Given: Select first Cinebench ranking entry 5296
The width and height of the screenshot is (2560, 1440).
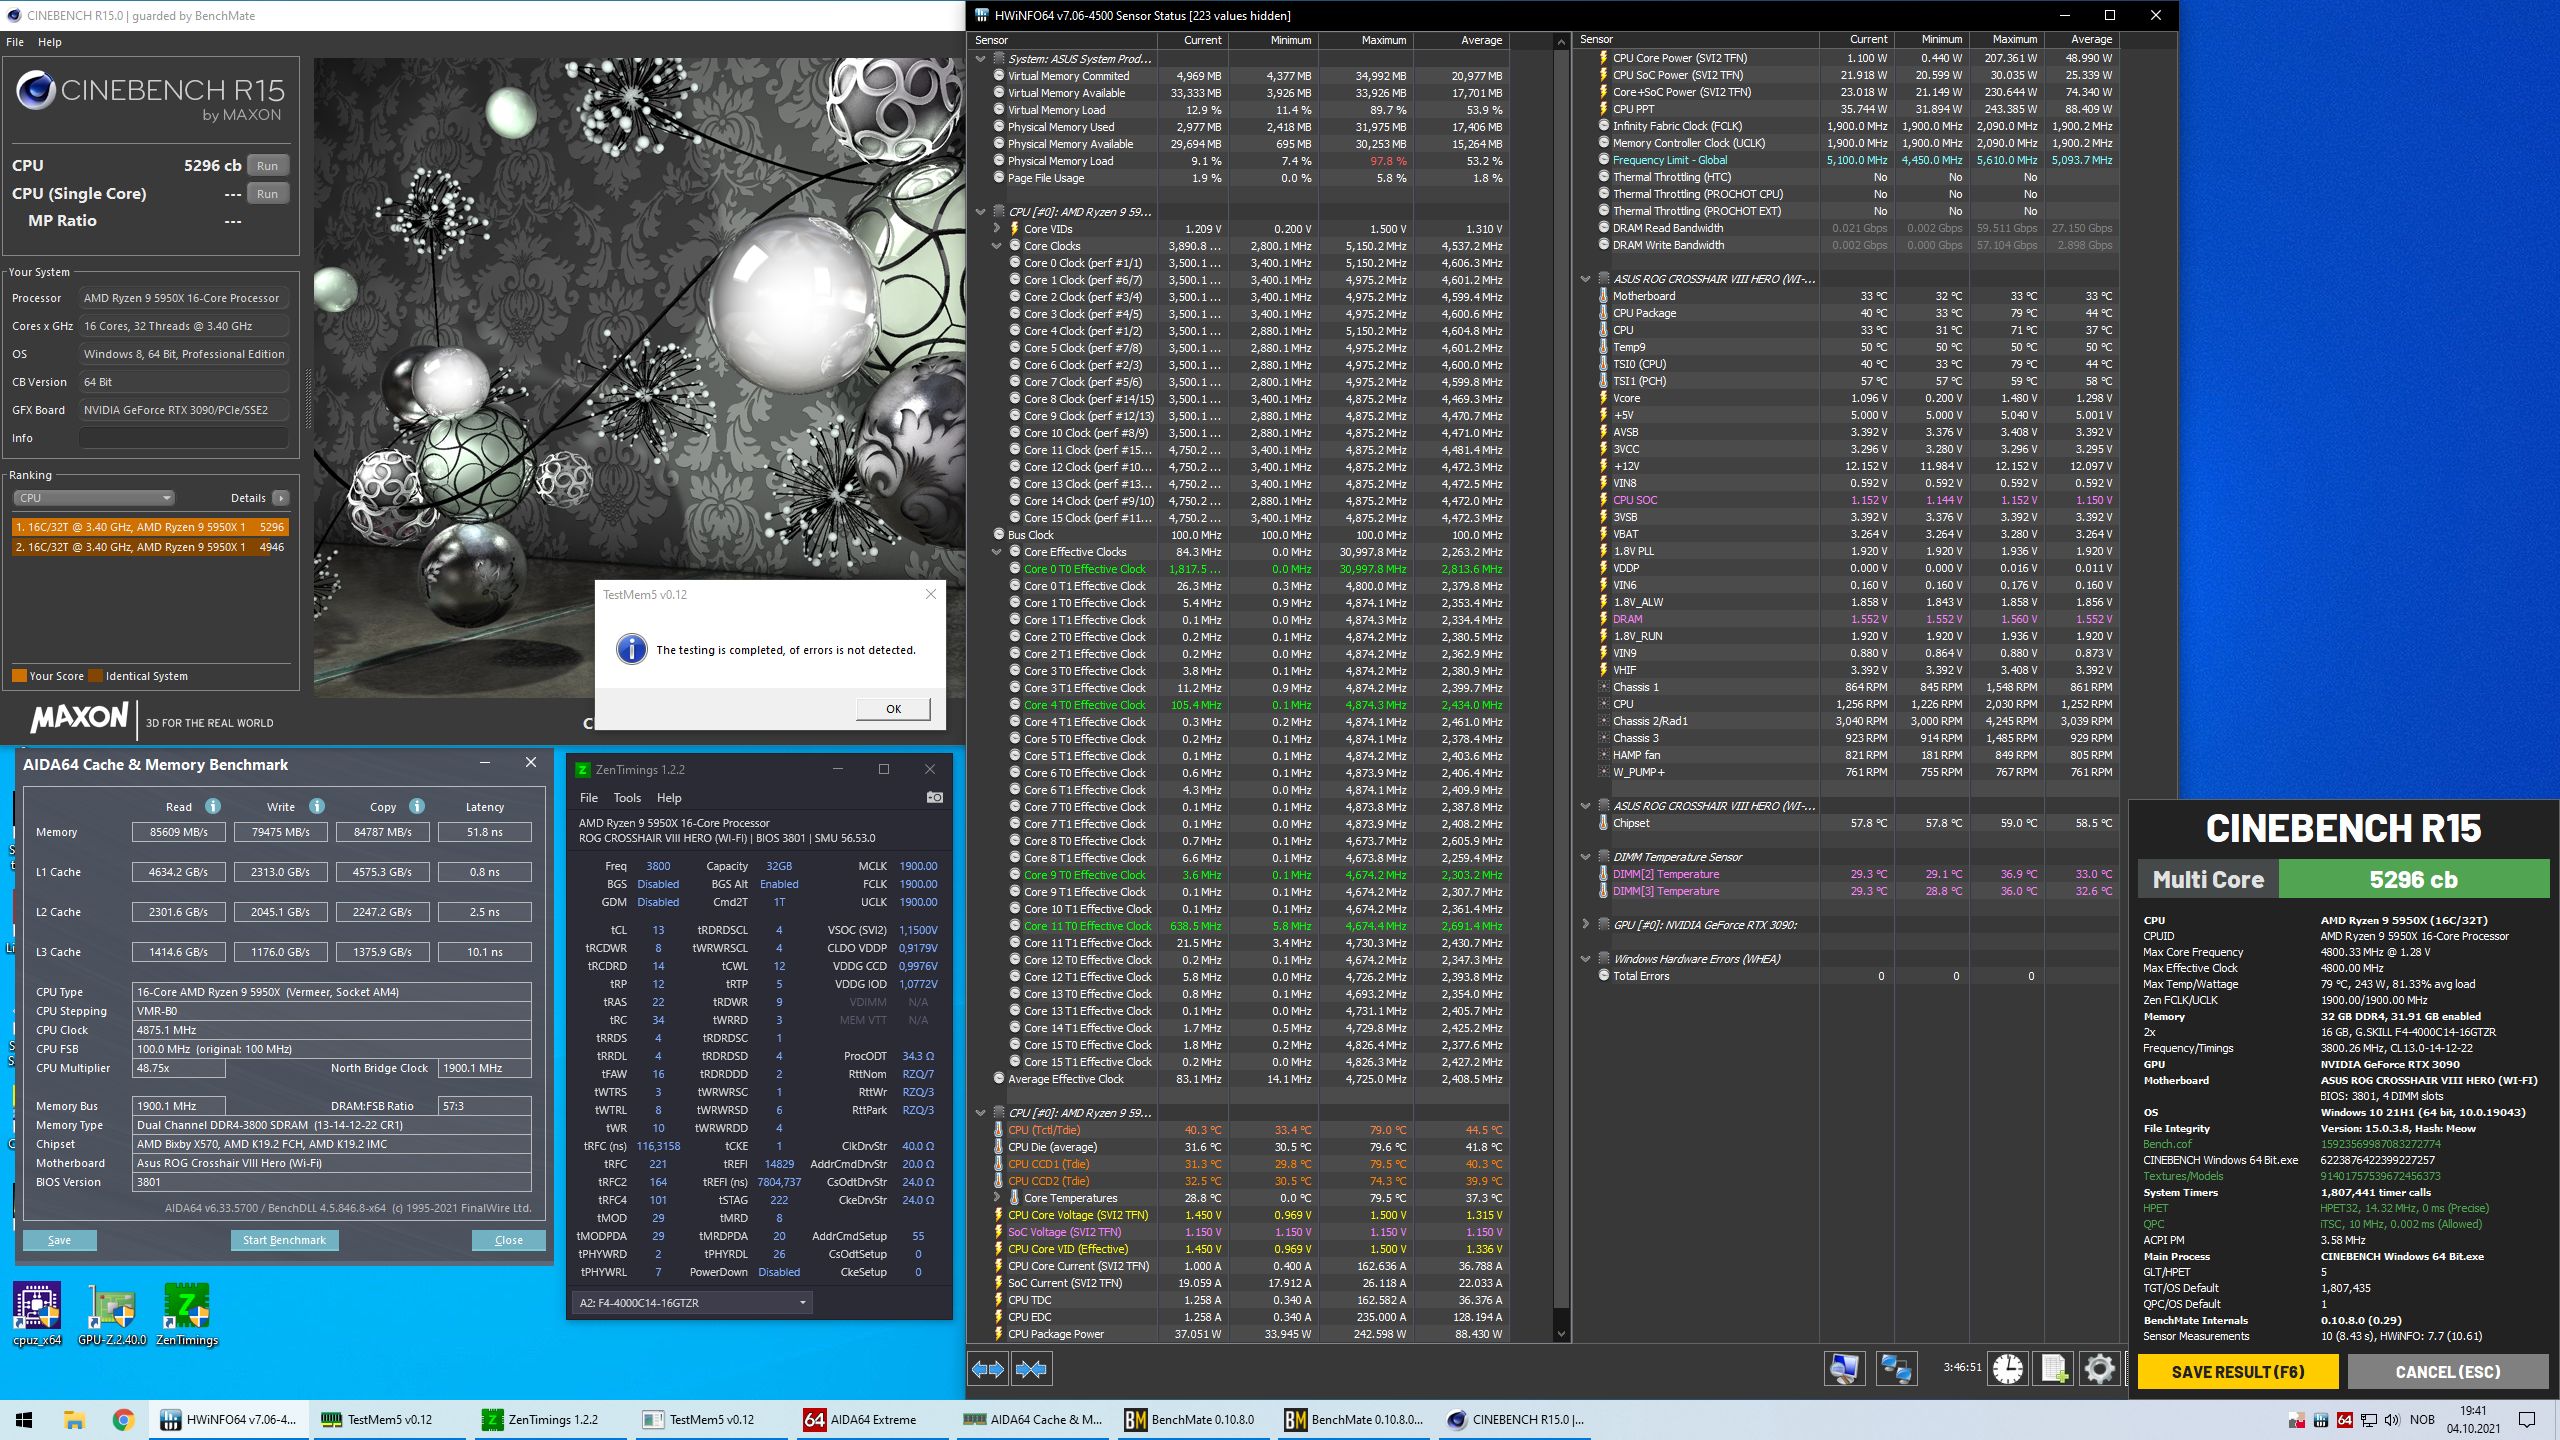Looking at the screenshot, I should coord(150,527).
